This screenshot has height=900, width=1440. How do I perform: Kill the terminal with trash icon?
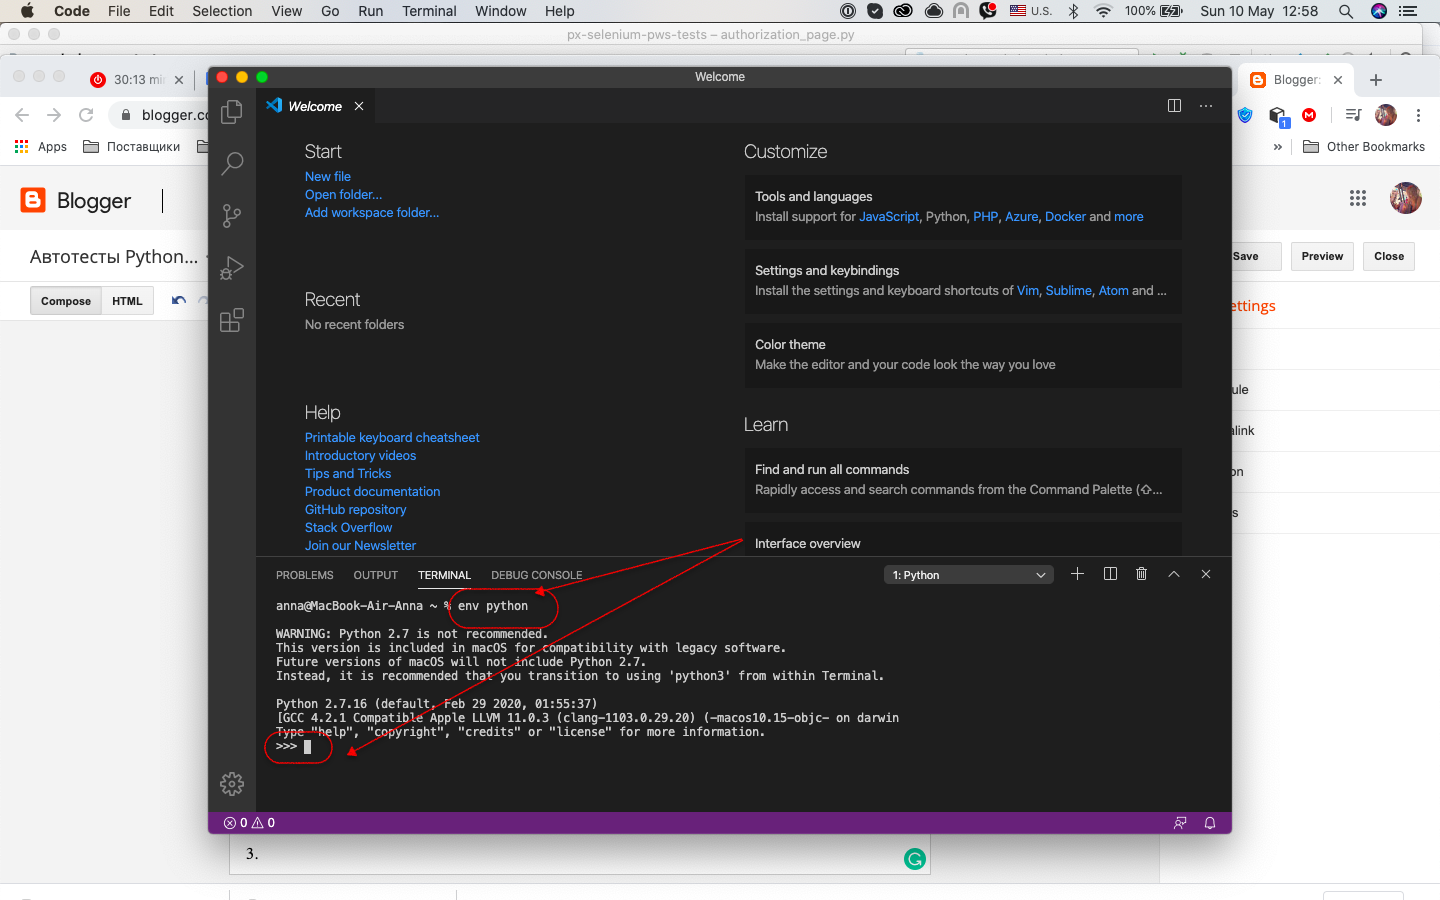(x=1142, y=574)
